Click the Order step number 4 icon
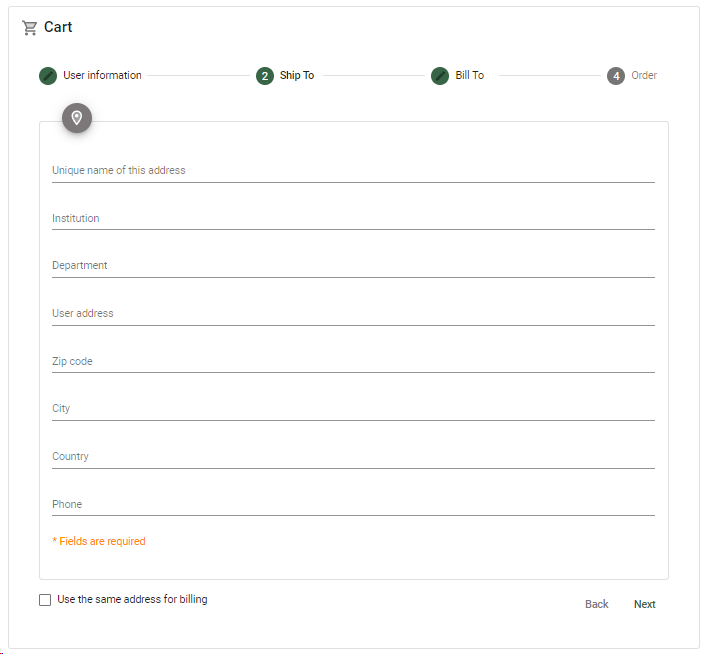Image resolution: width=703 pixels, height=654 pixels. (616, 76)
